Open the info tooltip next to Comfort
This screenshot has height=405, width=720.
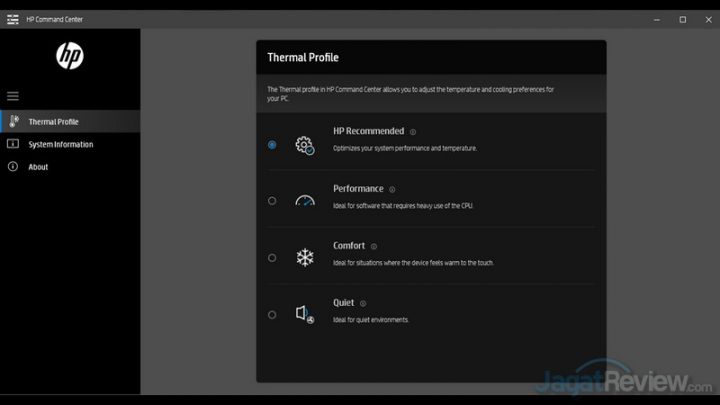[x=374, y=247]
